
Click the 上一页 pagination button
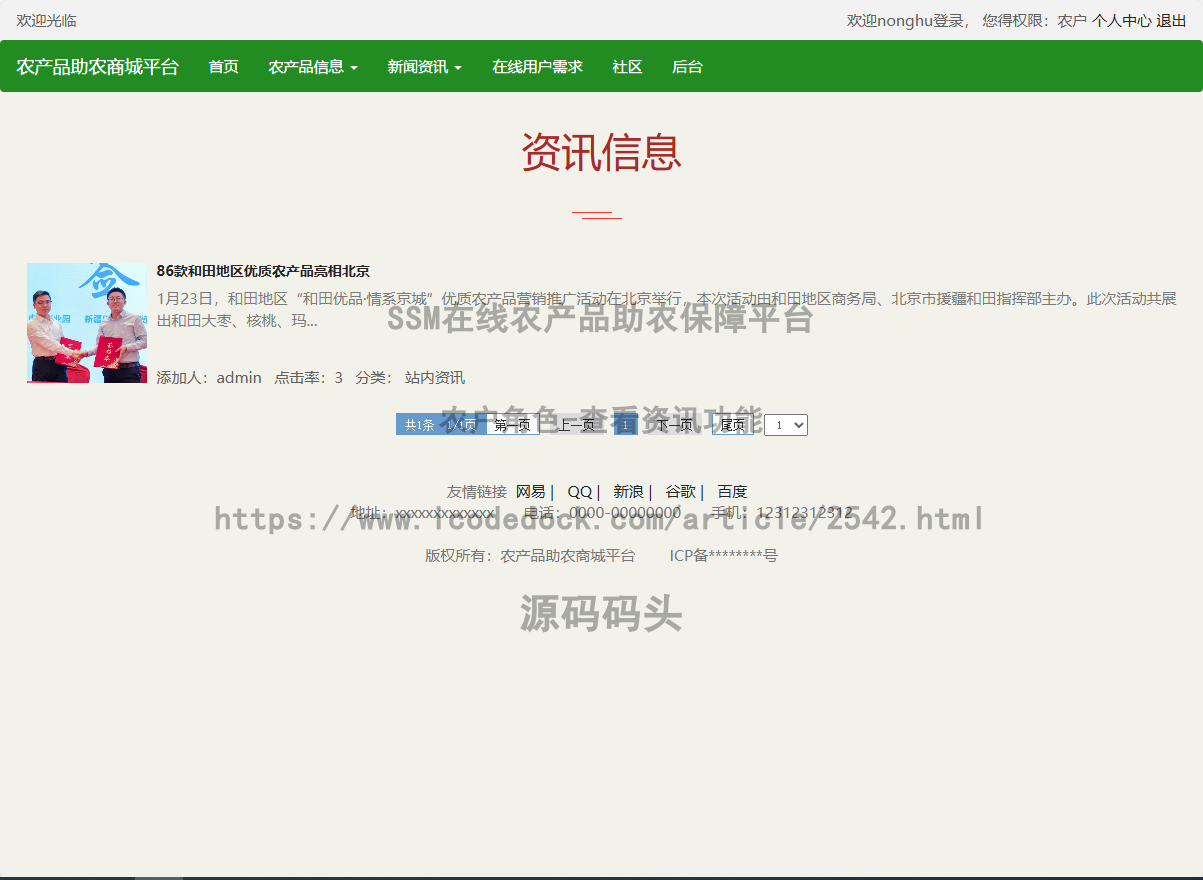tap(576, 425)
